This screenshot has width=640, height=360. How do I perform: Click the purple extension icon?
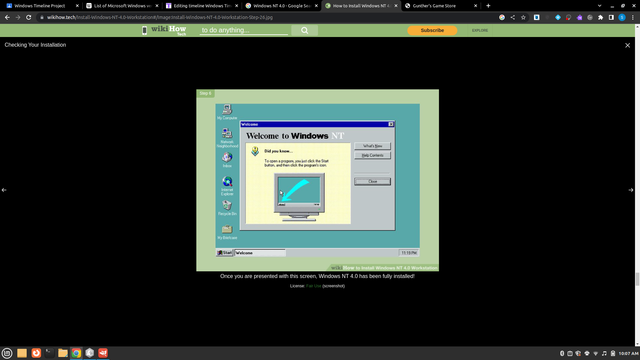579,18
